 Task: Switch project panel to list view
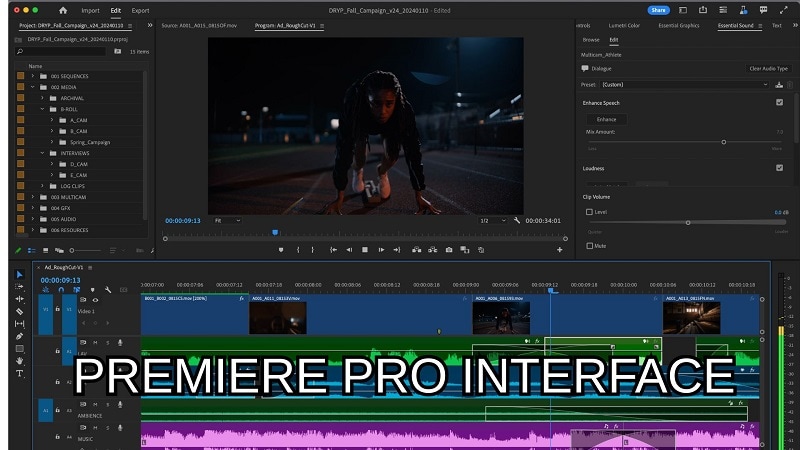click(32, 251)
